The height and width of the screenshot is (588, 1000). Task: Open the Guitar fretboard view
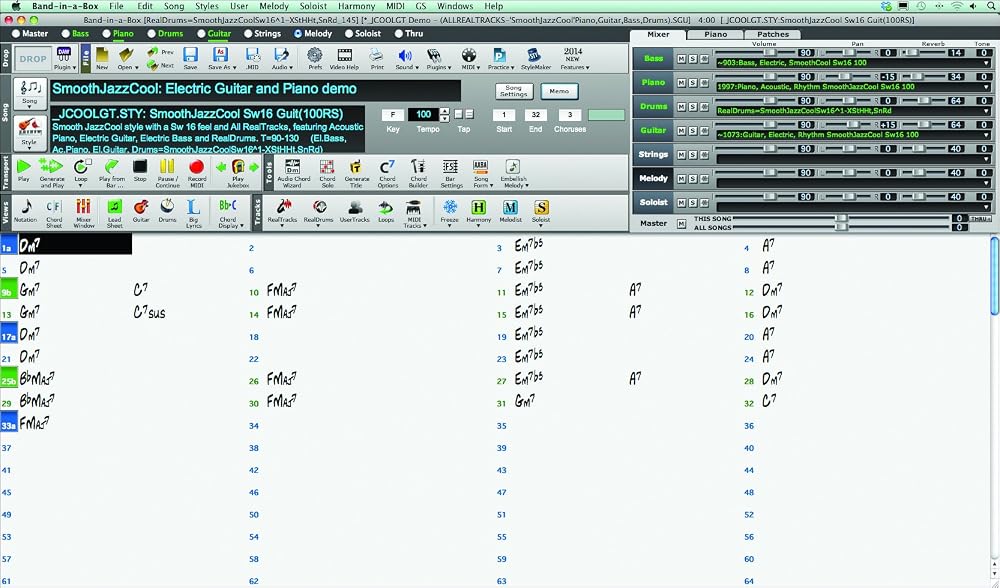coord(141,210)
